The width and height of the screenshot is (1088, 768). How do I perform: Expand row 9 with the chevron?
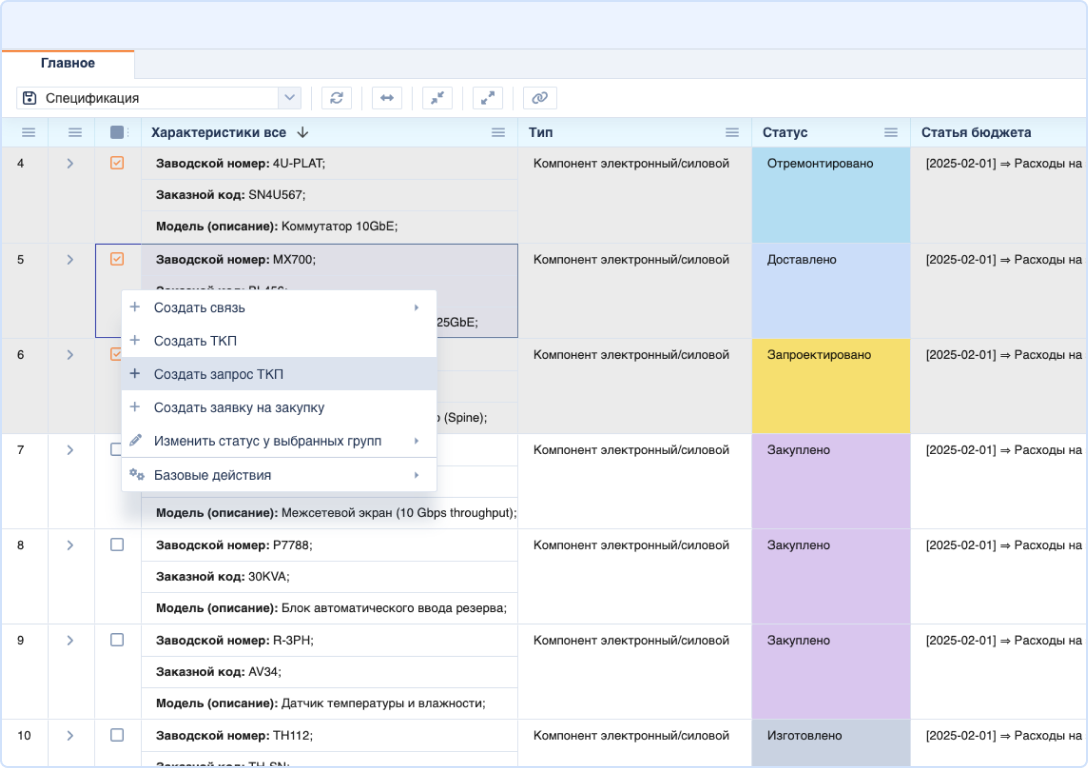click(x=70, y=640)
